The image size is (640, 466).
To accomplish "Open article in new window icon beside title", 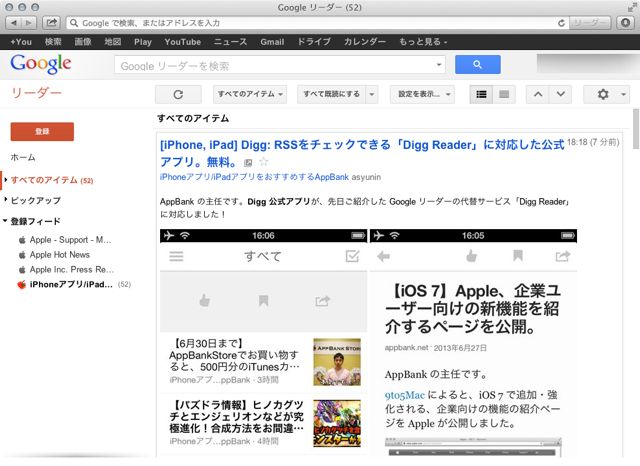I will 248,163.
